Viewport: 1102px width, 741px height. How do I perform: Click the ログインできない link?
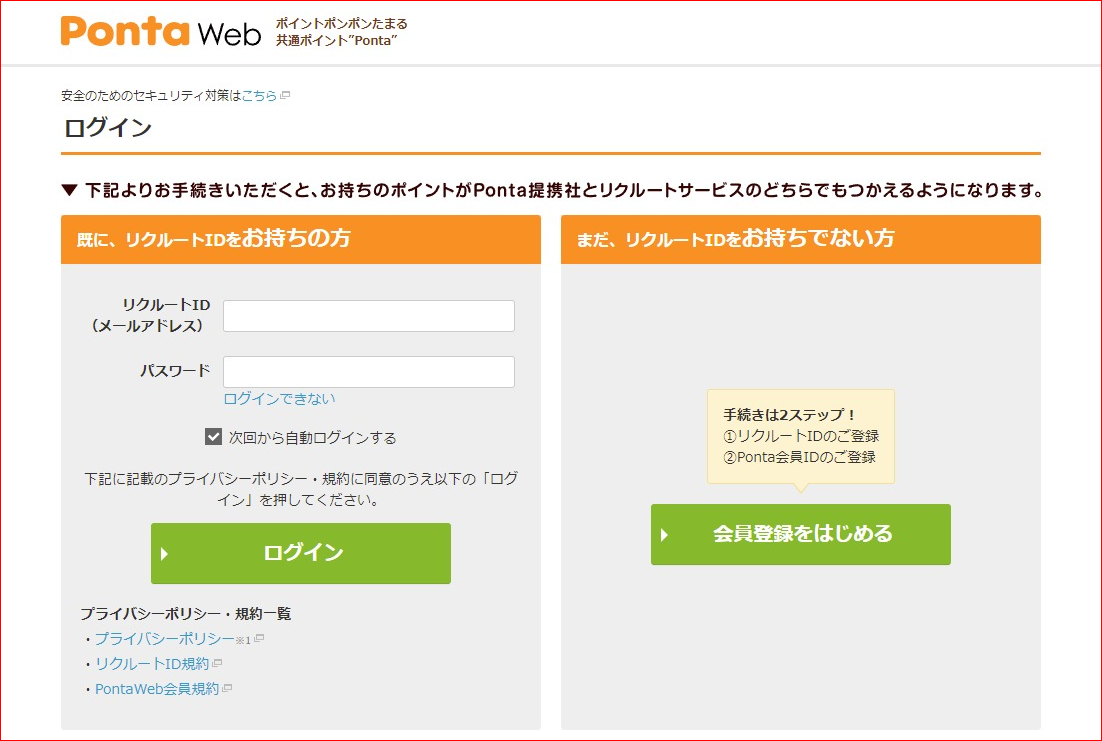click(x=278, y=397)
